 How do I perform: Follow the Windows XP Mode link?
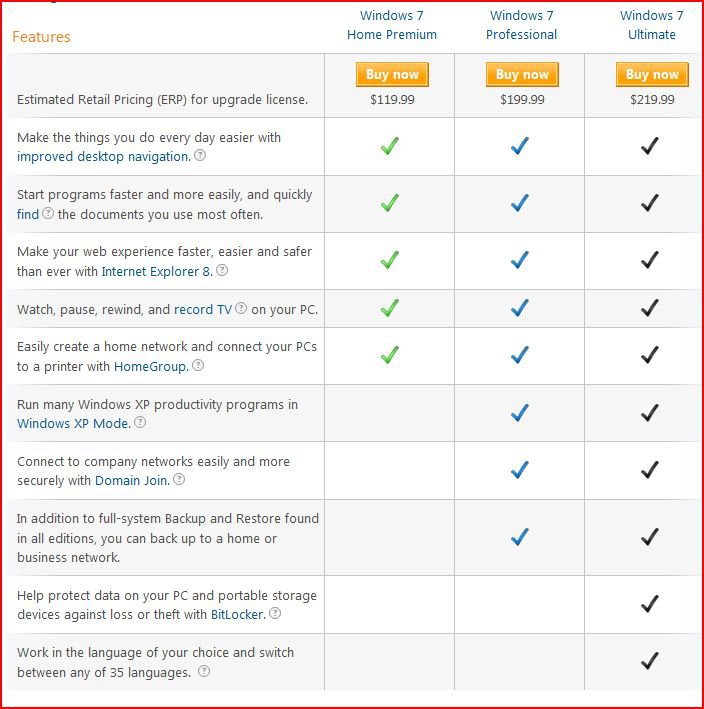click(x=74, y=423)
